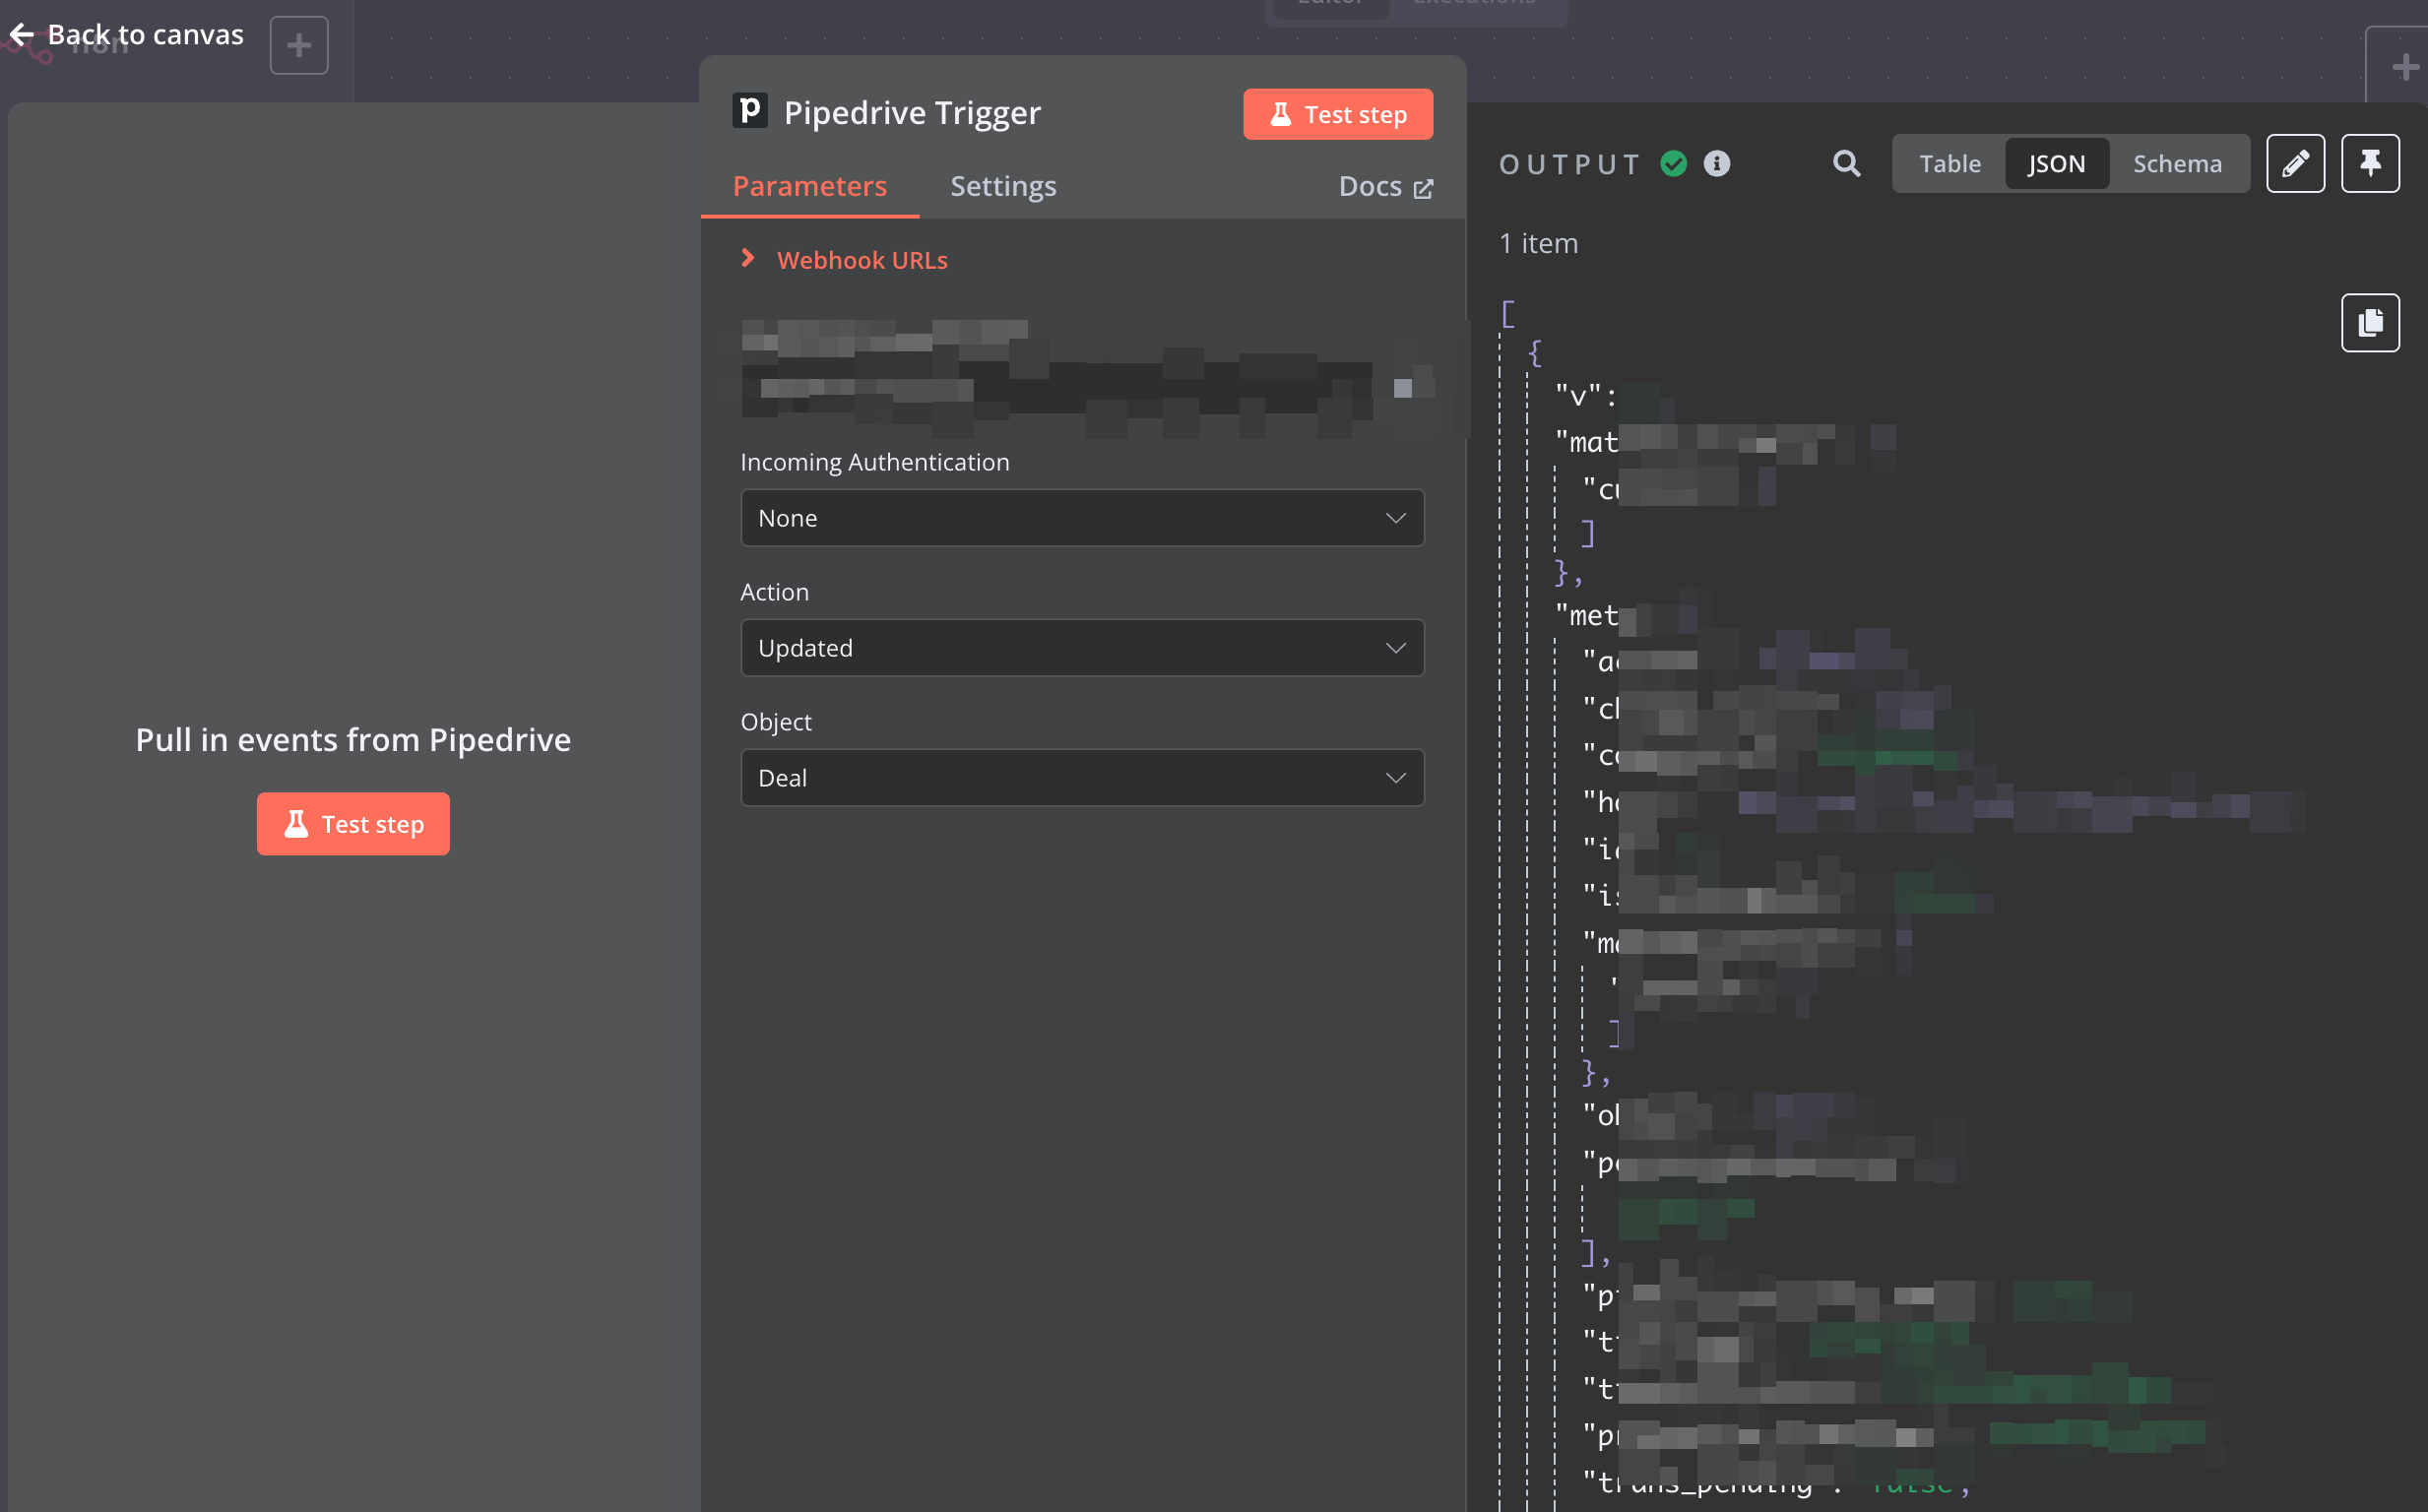Expand the Webhook URLs section
This screenshot has height=1512, width=2428.
click(845, 260)
